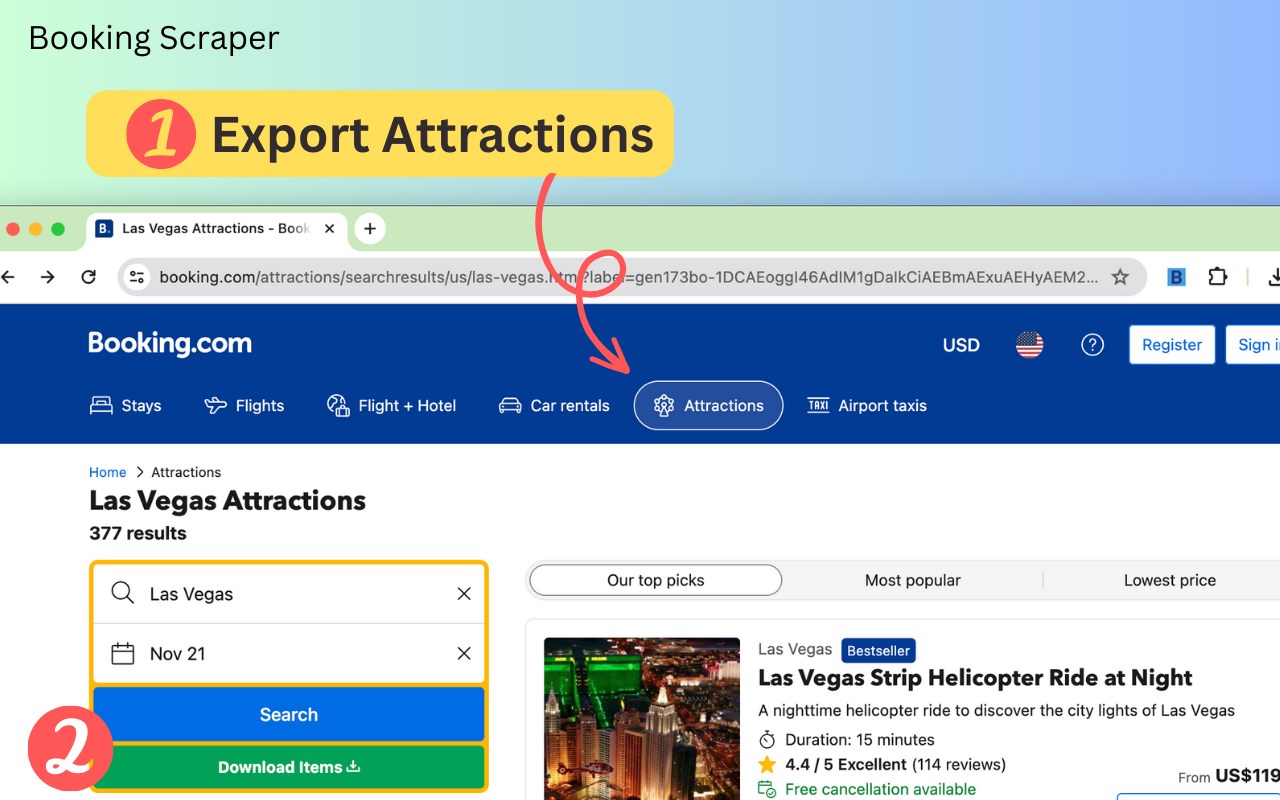Click the browser address bar URL

tap(628, 277)
